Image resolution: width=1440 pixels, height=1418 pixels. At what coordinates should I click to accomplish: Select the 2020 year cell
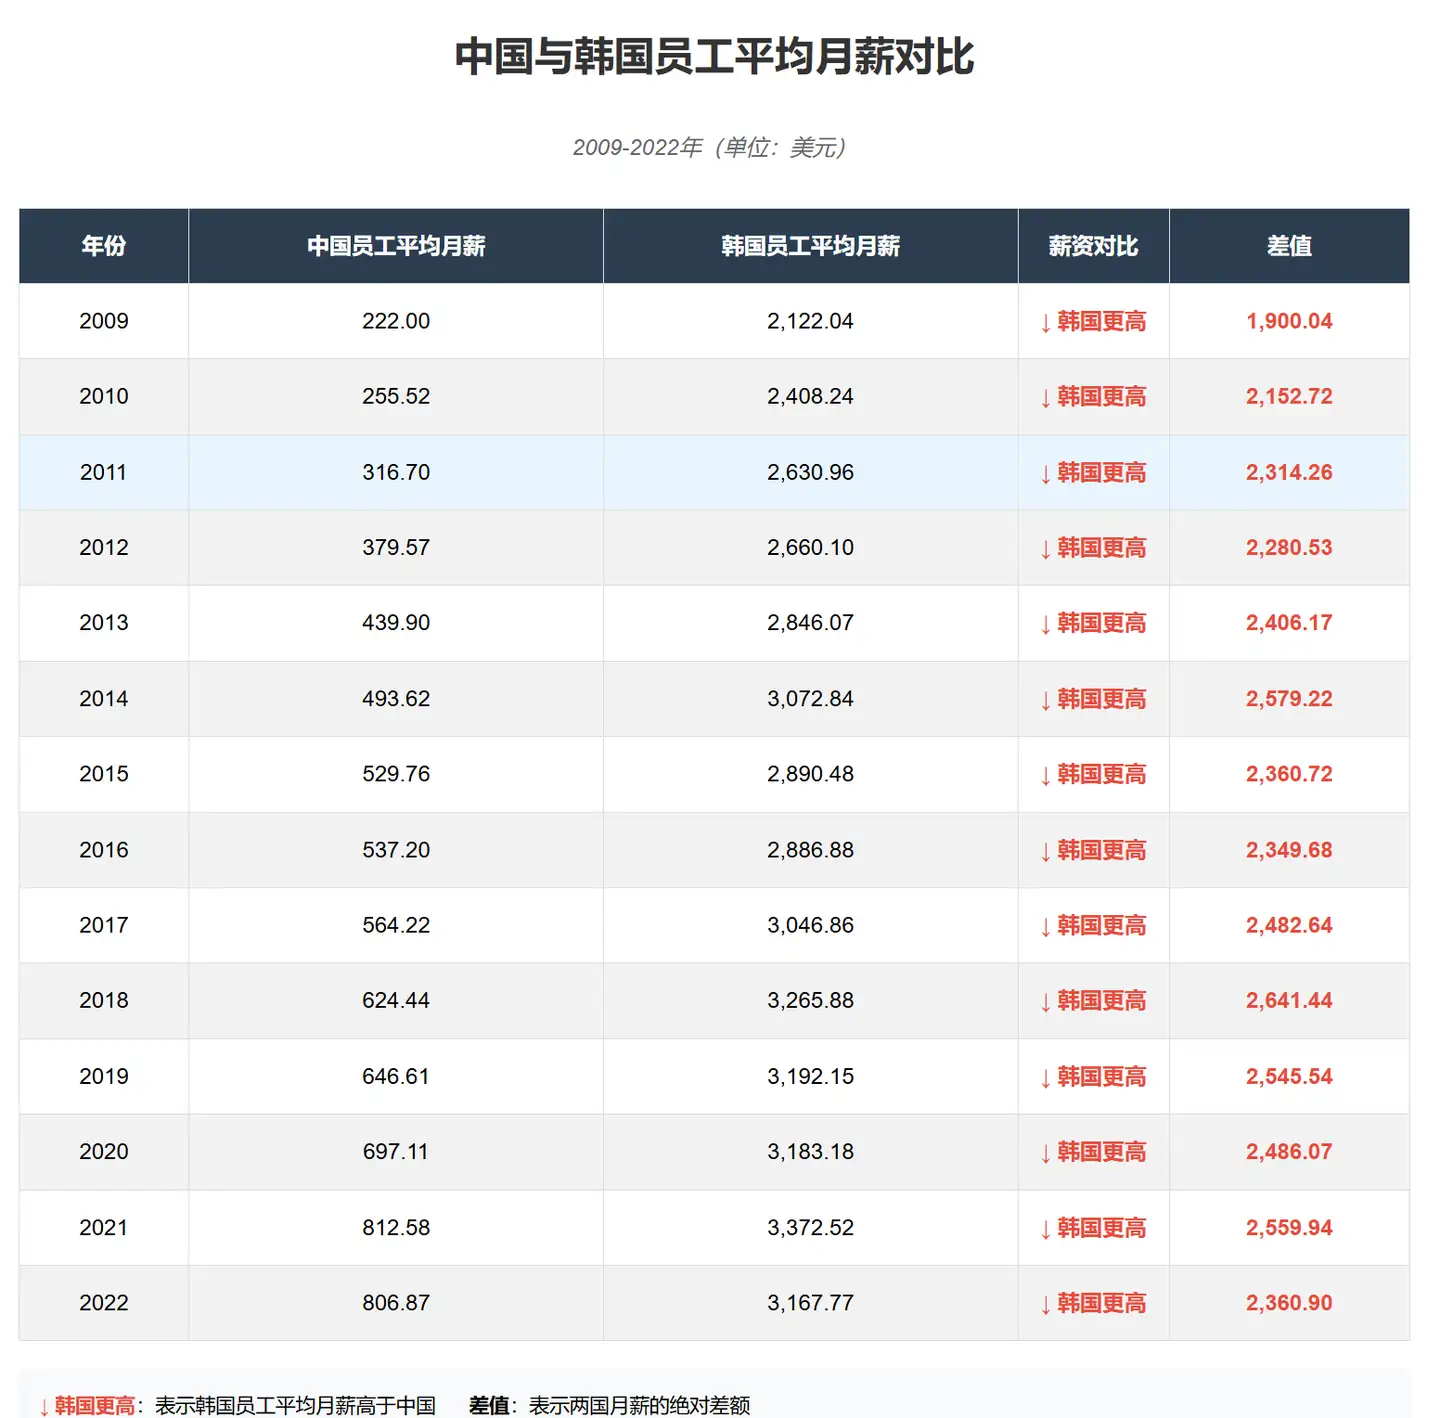(104, 1152)
